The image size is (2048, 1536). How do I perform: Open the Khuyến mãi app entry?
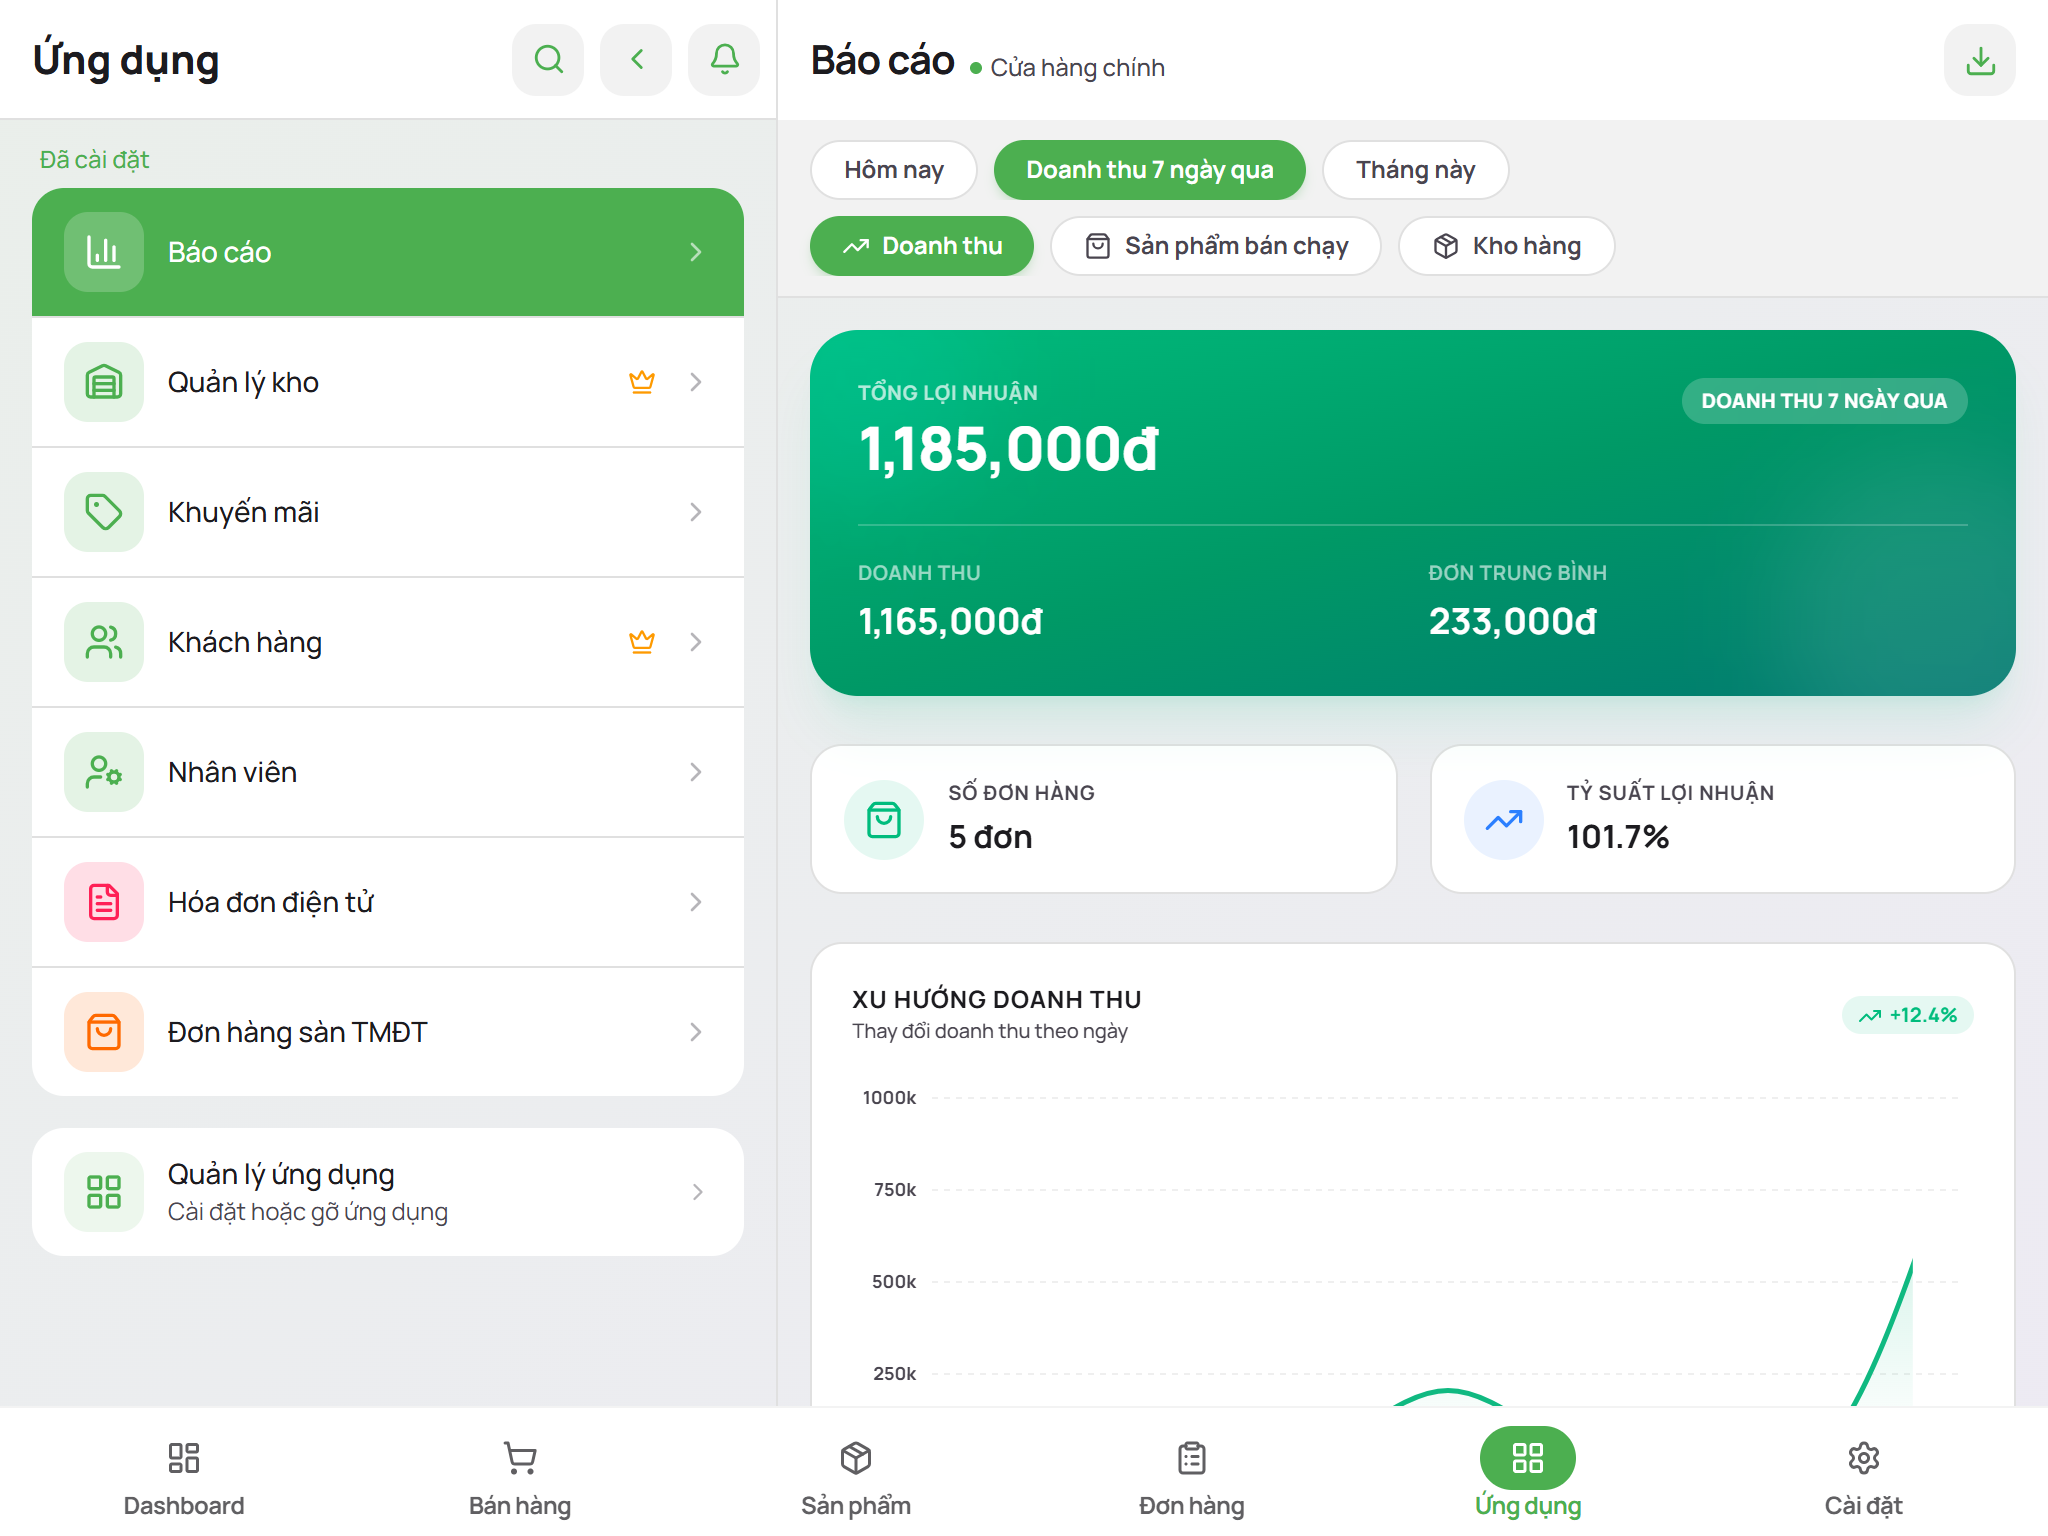pyautogui.click(x=388, y=512)
